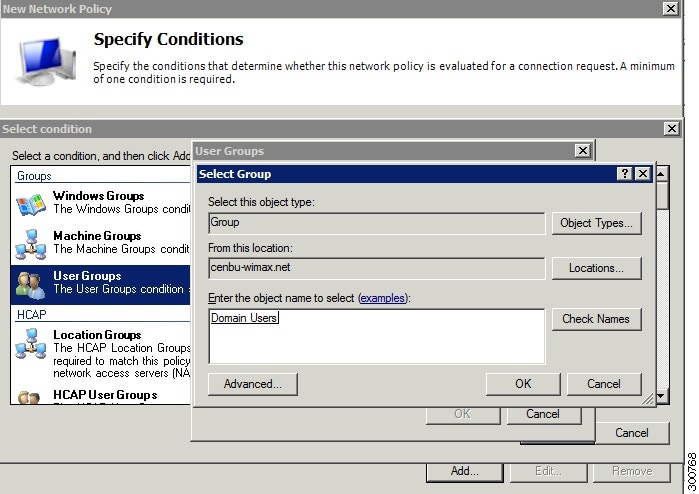The width and height of the screenshot is (699, 494).
Task: Select the Windows Groups condition
Action: coord(101,202)
